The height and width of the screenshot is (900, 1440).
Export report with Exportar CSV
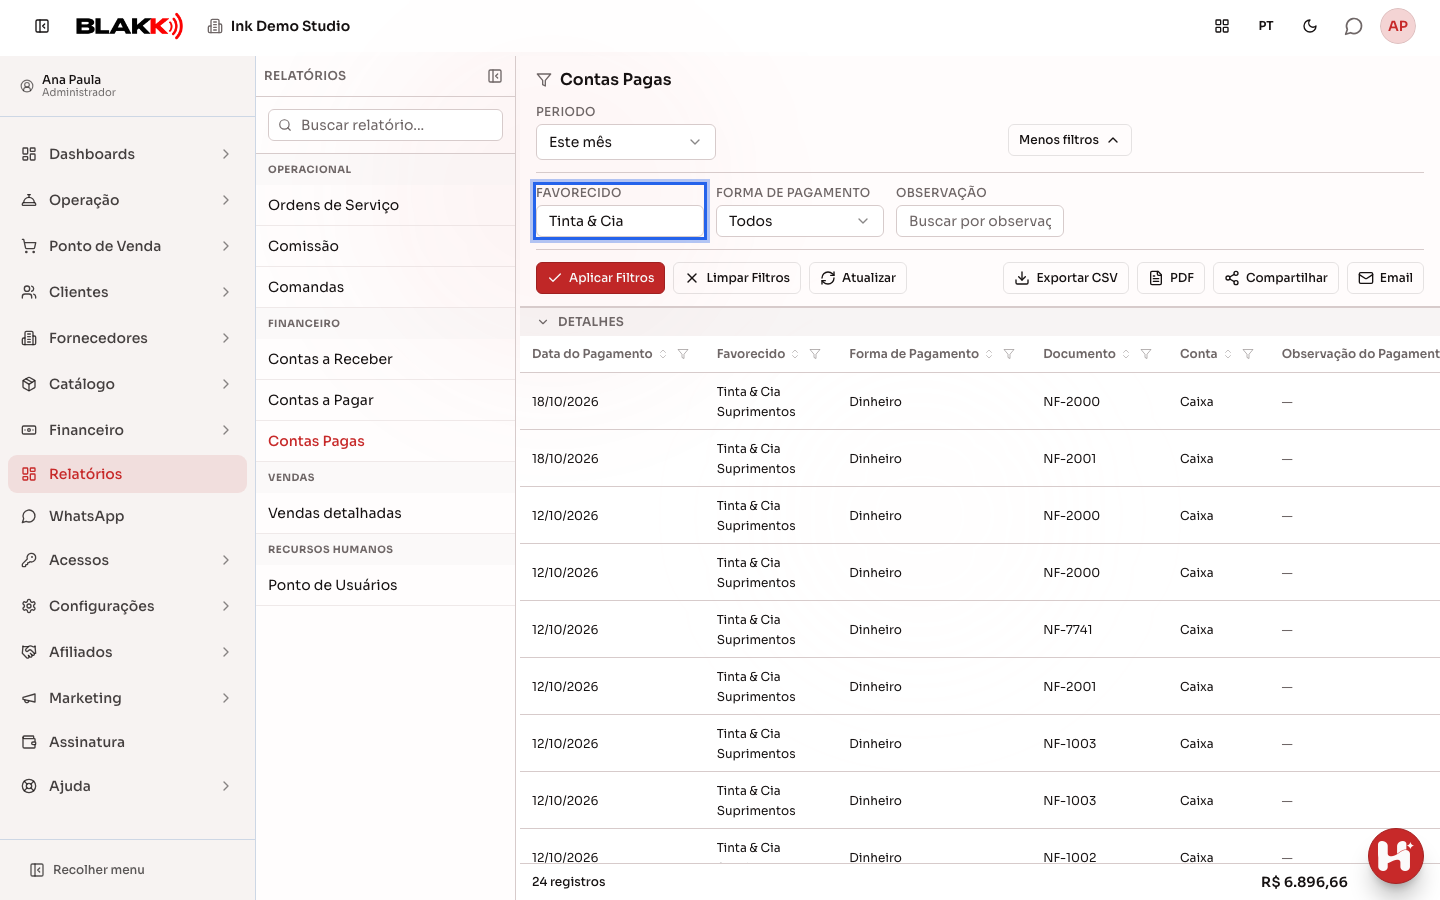(x=1066, y=278)
